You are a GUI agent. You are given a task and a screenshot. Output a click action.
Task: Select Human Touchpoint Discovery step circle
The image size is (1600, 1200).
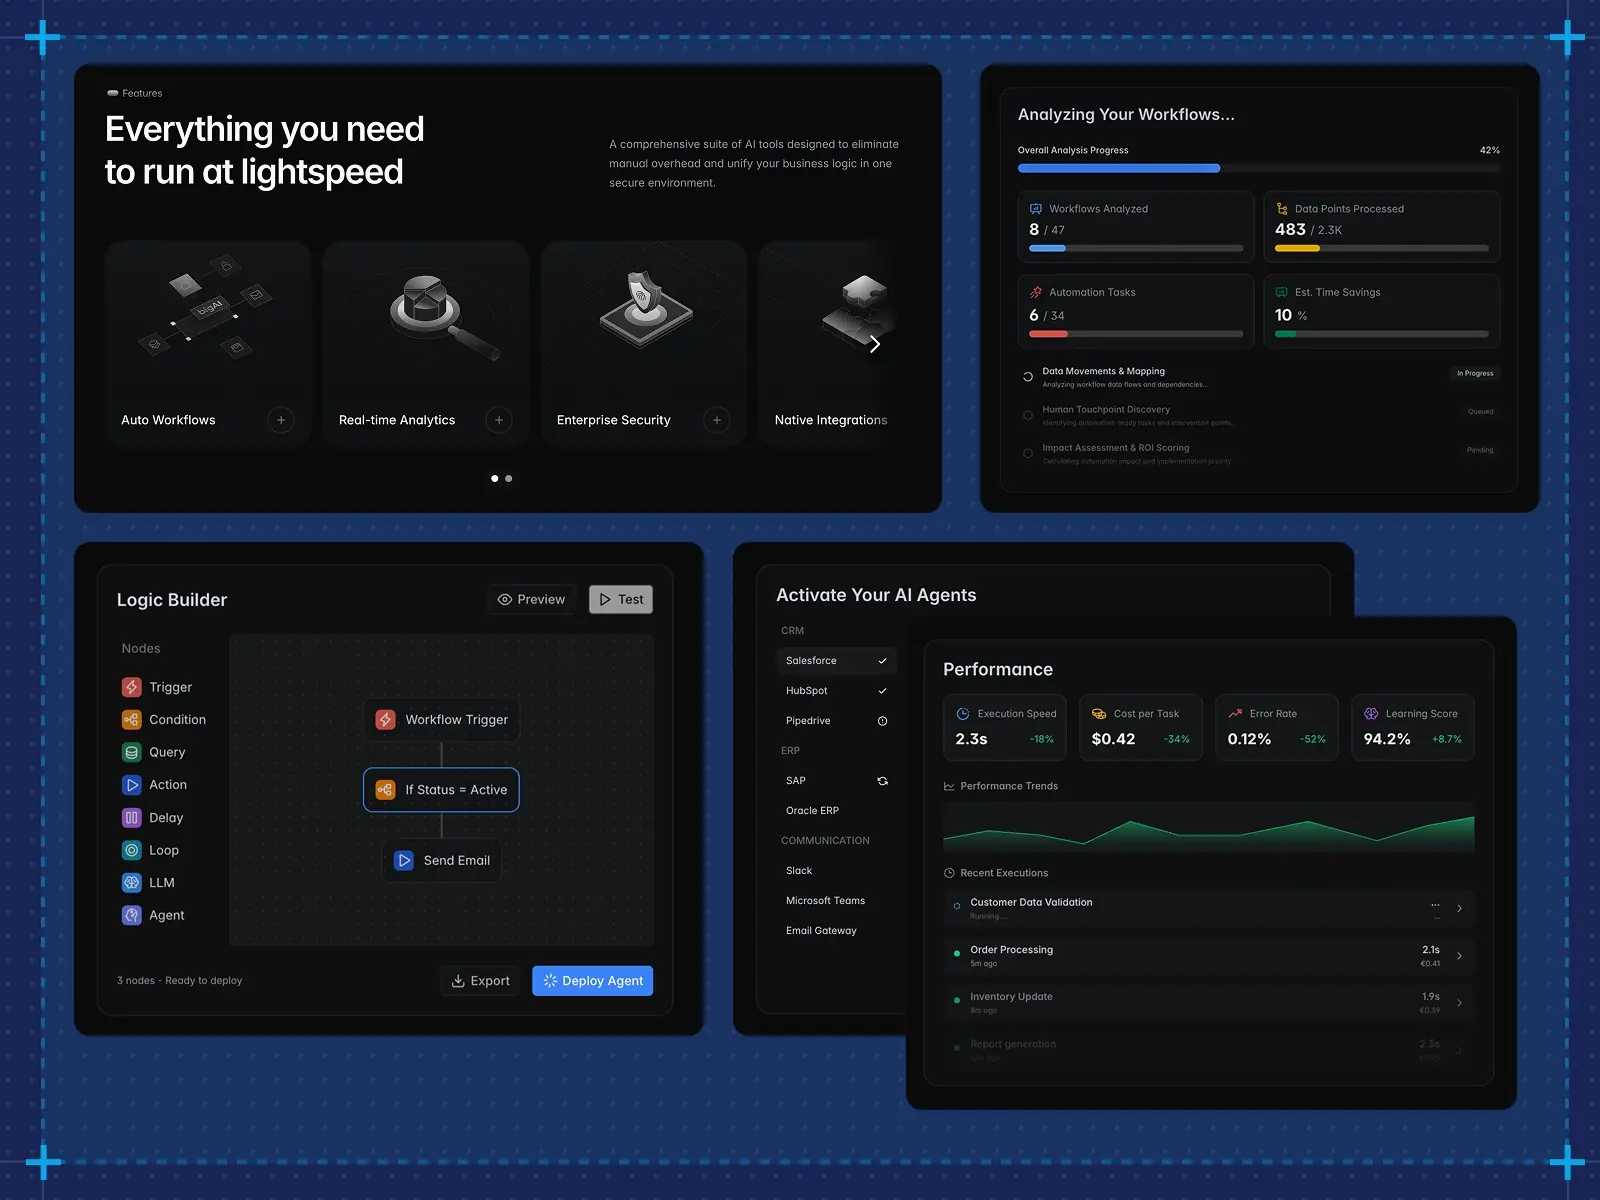pyautogui.click(x=1028, y=415)
